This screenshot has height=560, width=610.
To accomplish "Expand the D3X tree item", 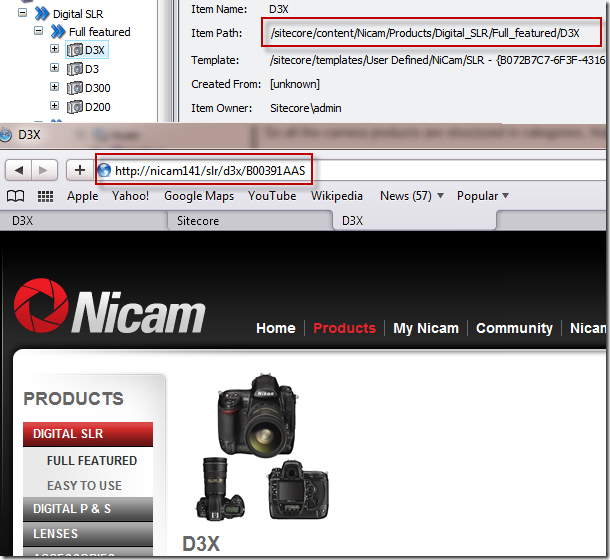I will [54, 49].
